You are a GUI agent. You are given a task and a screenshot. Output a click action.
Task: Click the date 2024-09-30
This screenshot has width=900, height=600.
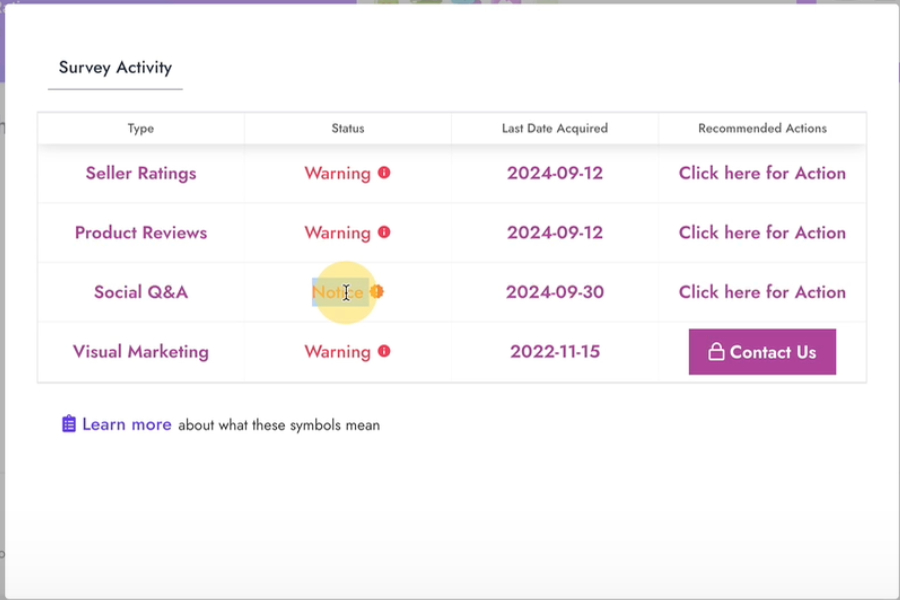555,292
